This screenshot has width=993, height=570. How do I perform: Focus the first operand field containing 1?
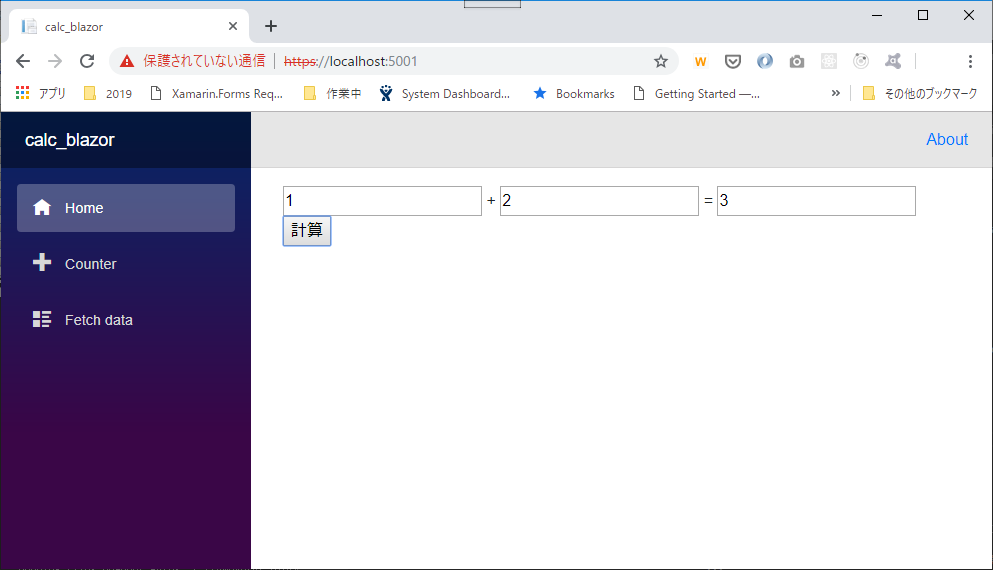(x=383, y=201)
